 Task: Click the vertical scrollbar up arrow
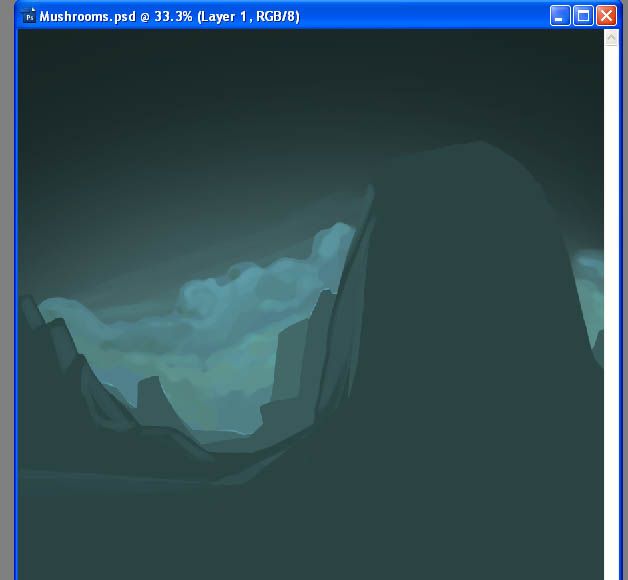[x=611, y=38]
